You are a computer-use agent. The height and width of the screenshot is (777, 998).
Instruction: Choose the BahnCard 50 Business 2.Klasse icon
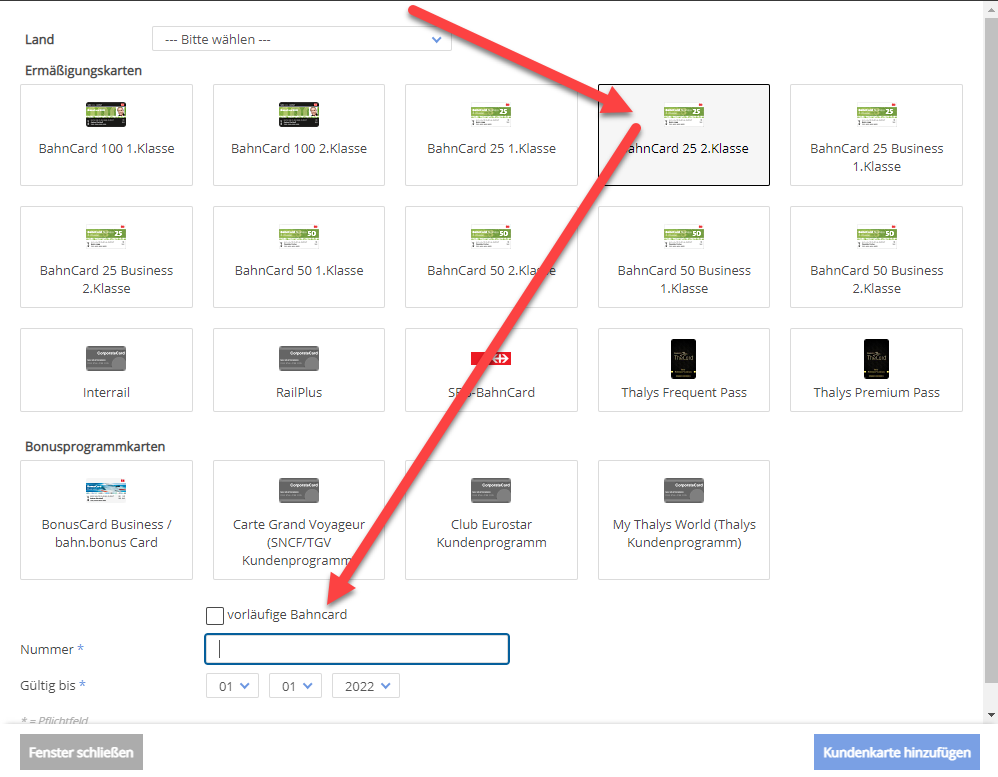coord(876,237)
